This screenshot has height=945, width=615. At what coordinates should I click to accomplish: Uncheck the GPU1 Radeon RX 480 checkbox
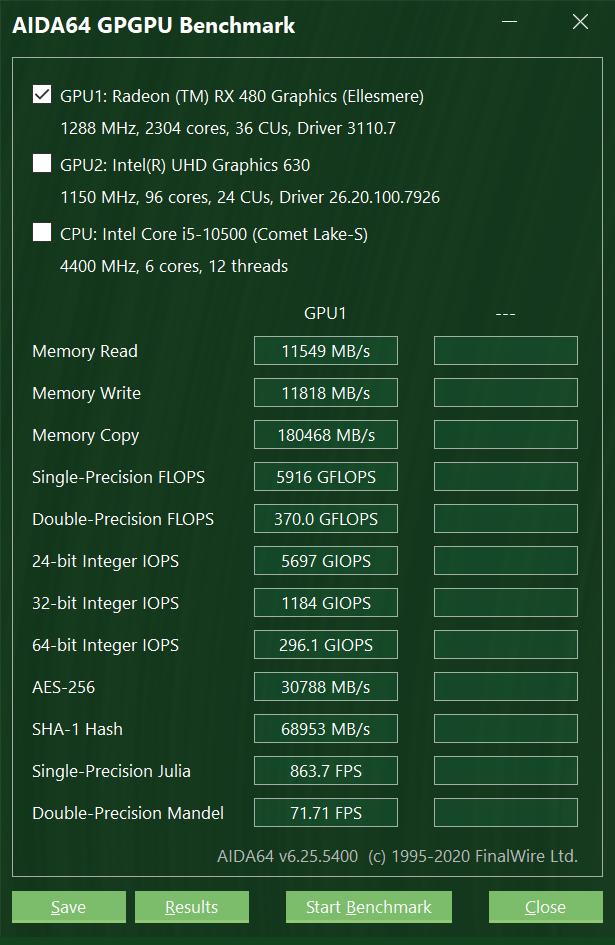[x=42, y=95]
